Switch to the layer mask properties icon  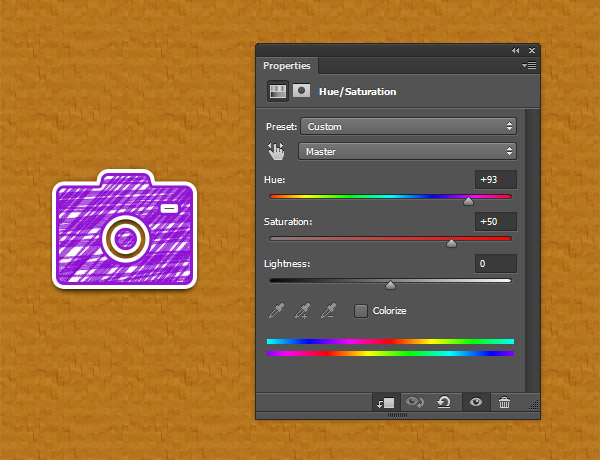300,91
